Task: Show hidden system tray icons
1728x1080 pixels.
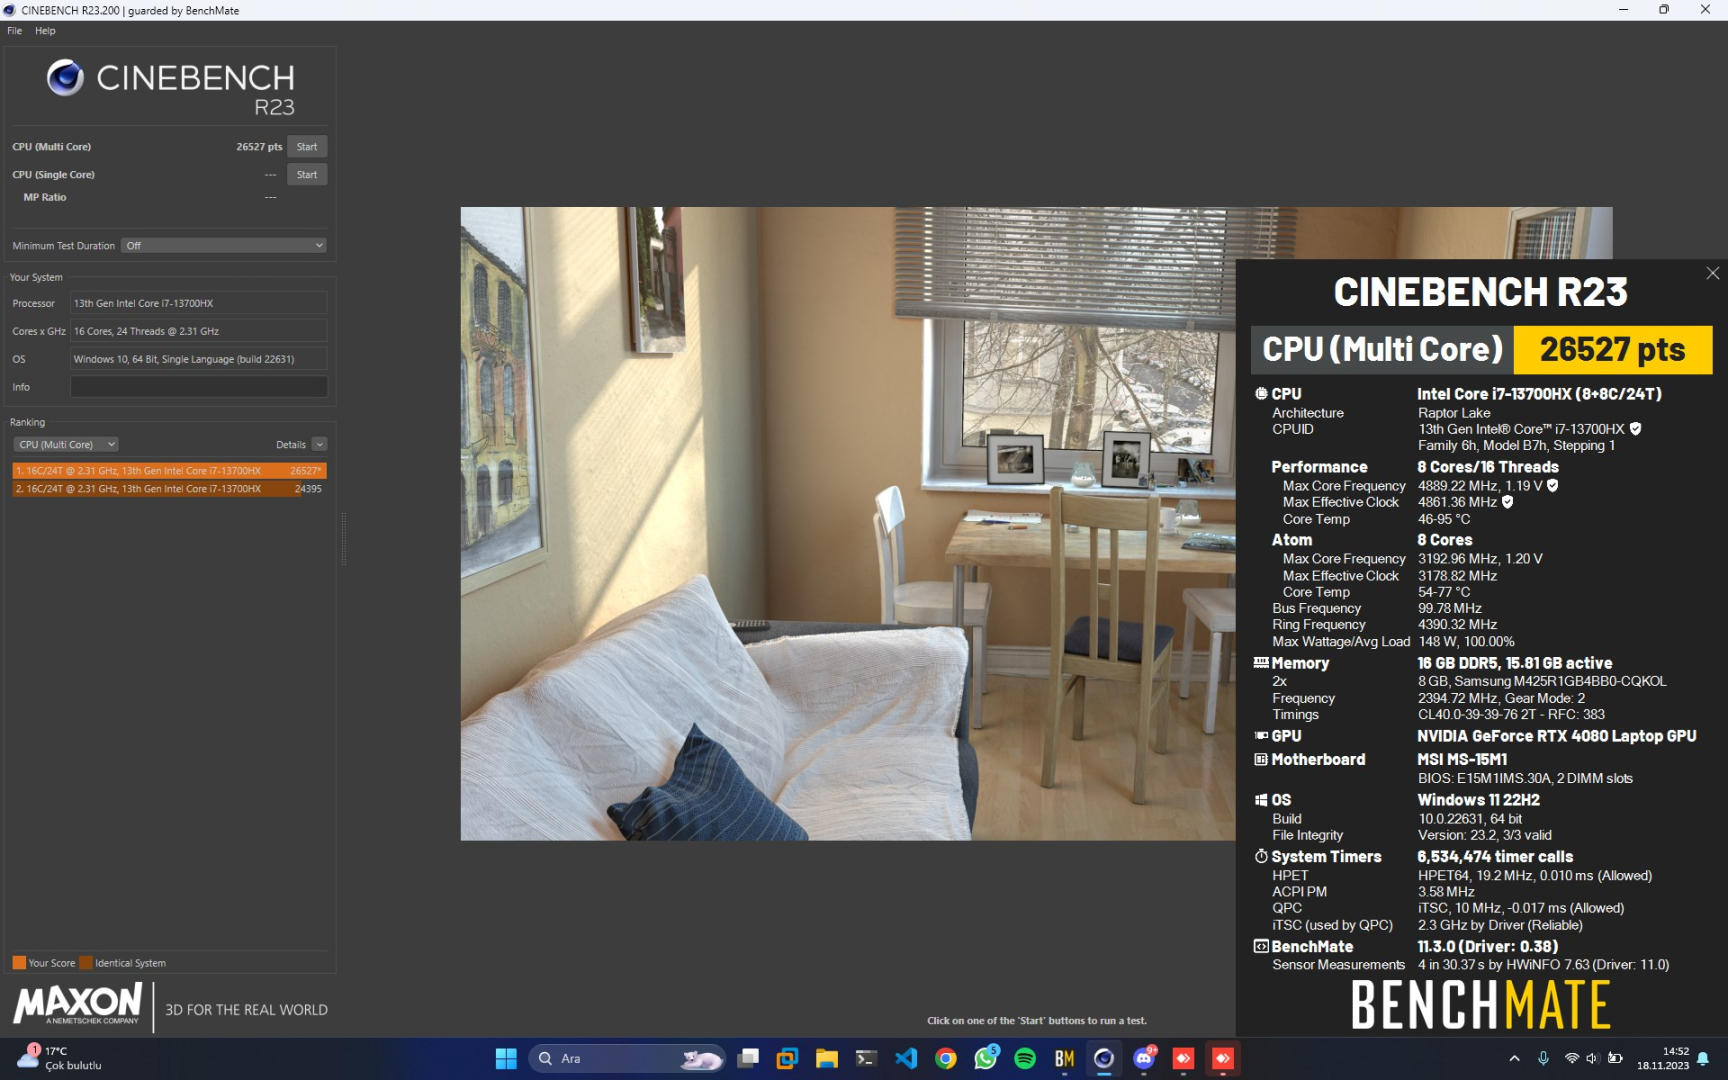Action: [1514, 1058]
